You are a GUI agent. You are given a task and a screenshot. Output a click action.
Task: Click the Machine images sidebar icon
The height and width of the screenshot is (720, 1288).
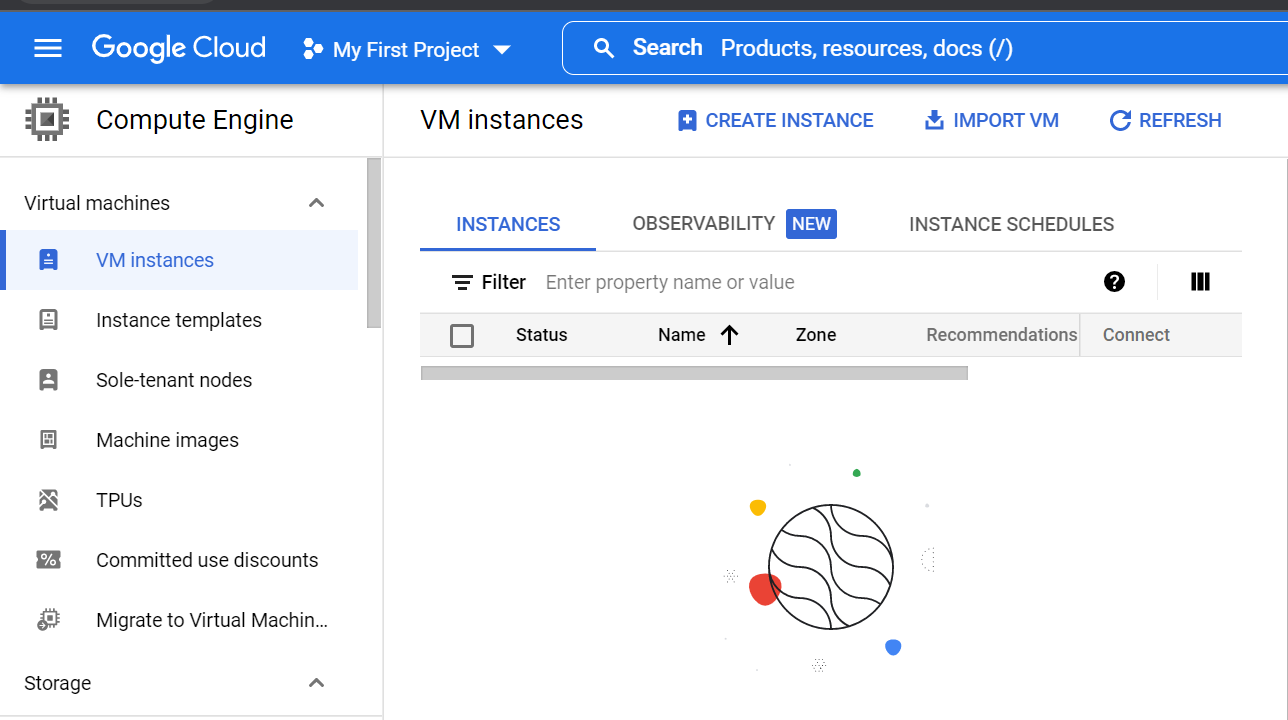(48, 440)
